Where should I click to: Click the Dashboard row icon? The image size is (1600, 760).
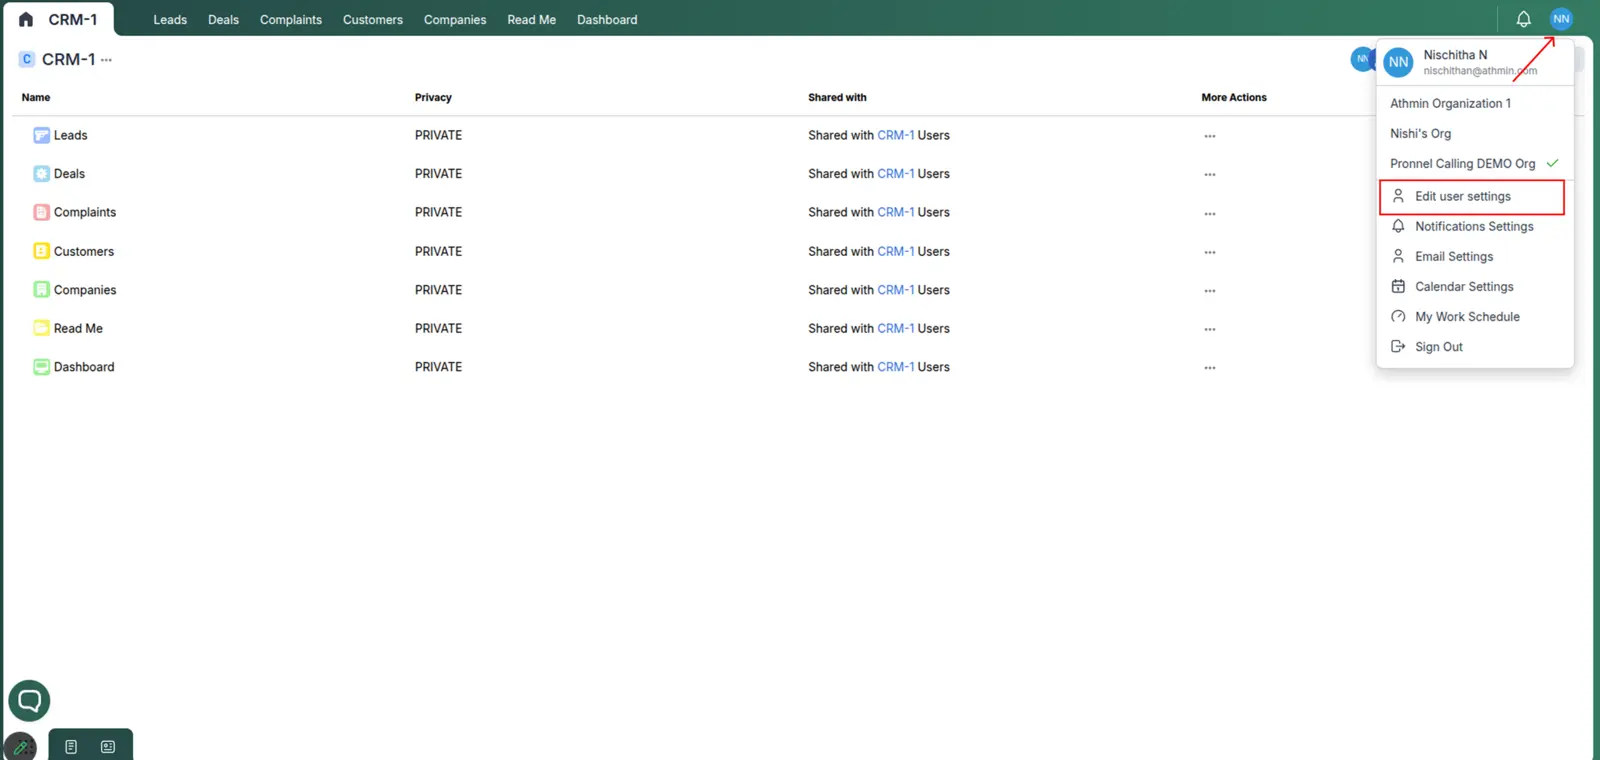click(x=41, y=367)
